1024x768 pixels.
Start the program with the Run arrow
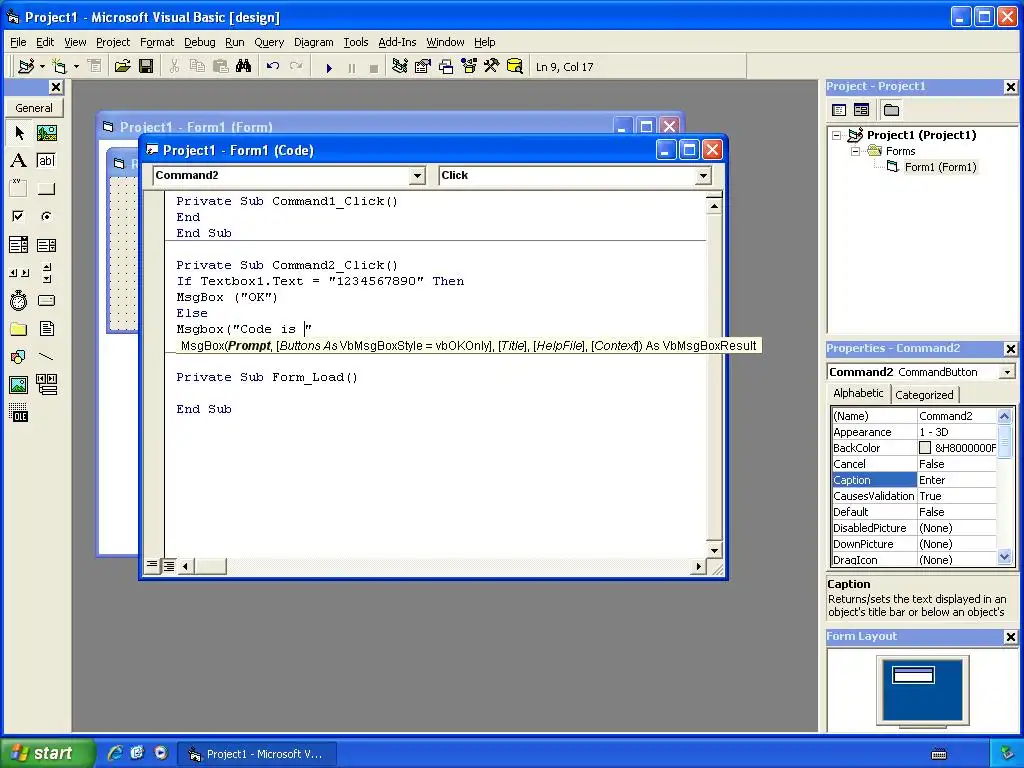329,67
